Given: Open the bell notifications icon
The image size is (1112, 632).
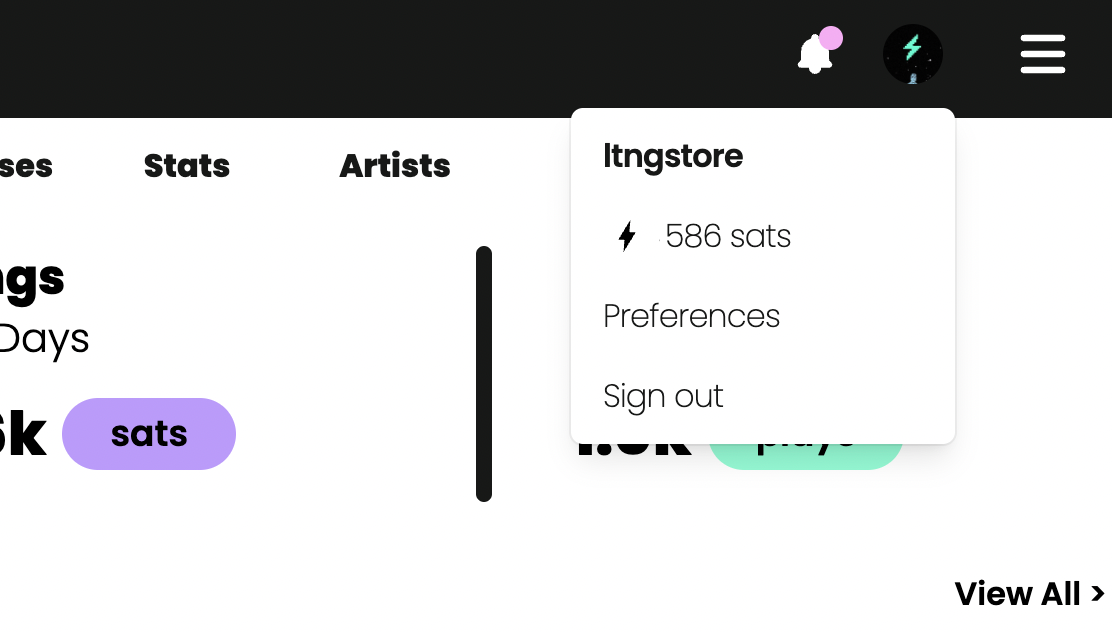Looking at the screenshot, I should 814,54.
